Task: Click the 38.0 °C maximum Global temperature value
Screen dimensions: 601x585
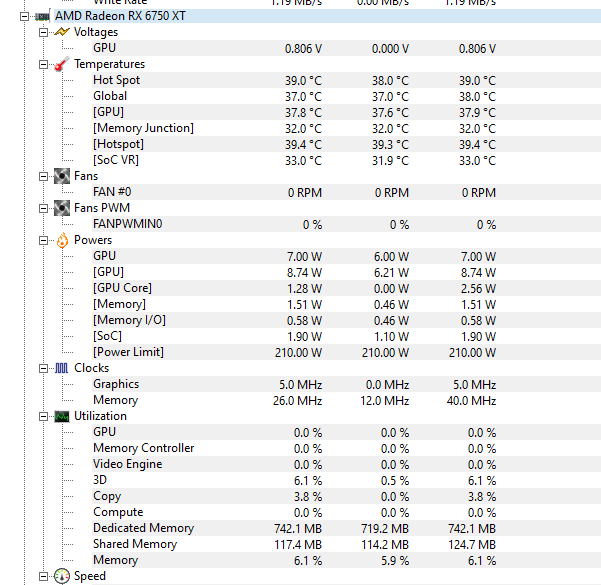Action: click(478, 97)
